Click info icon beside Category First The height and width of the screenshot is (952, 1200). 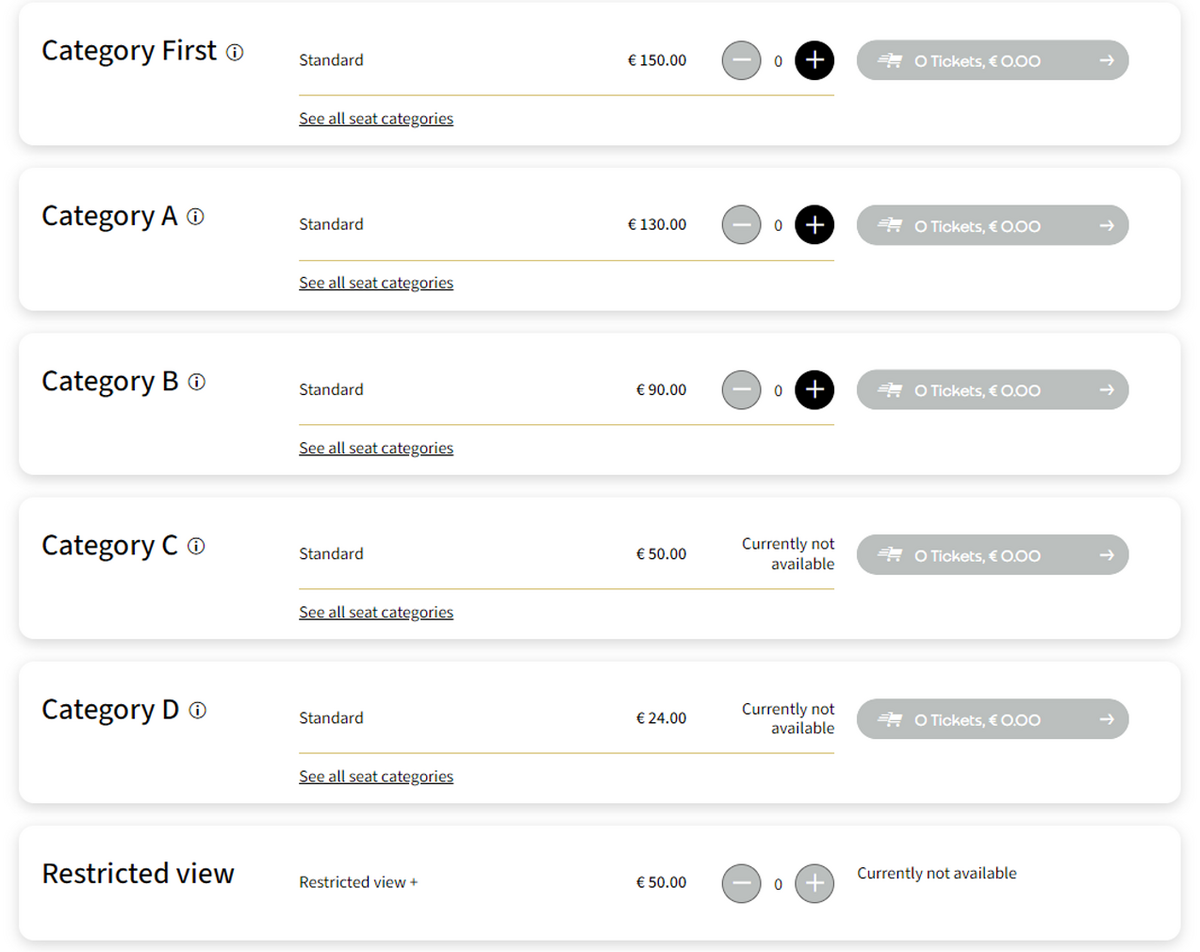(x=235, y=53)
